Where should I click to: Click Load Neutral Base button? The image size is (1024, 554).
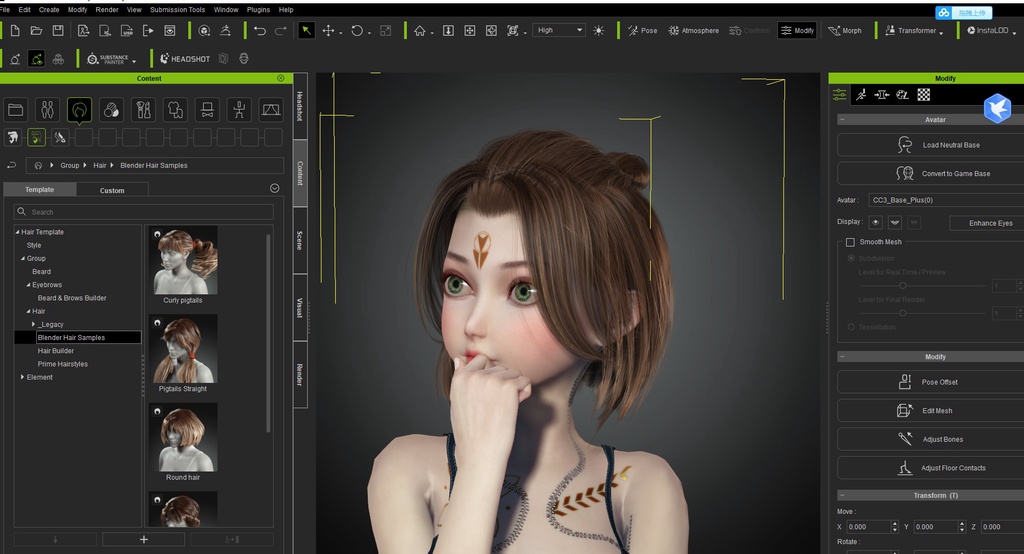(x=931, y=145)
